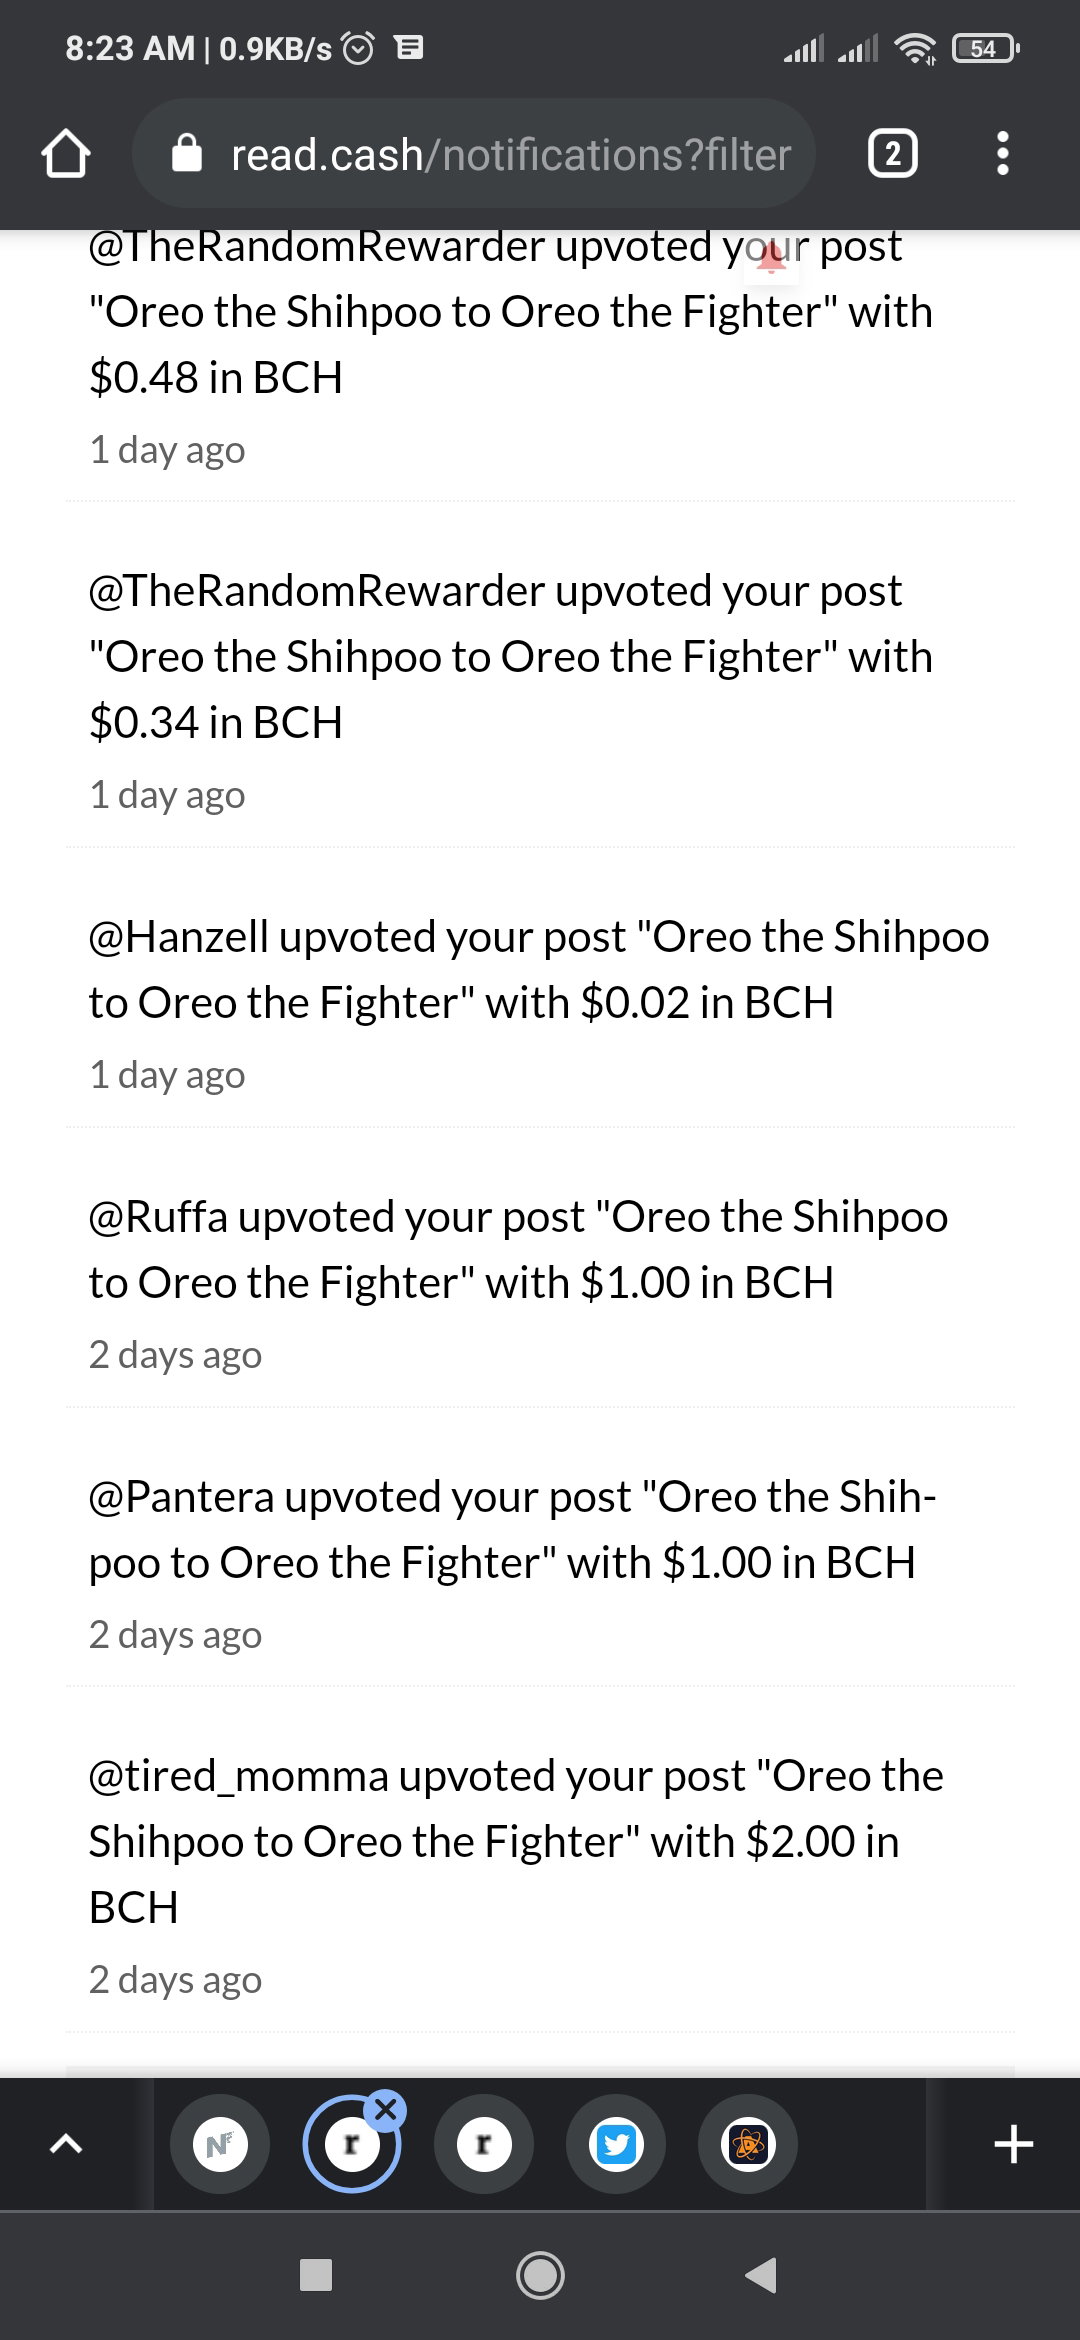Switch to the Twitter tab
Screen dimensions: 1080x2340
pos(616,2144)
